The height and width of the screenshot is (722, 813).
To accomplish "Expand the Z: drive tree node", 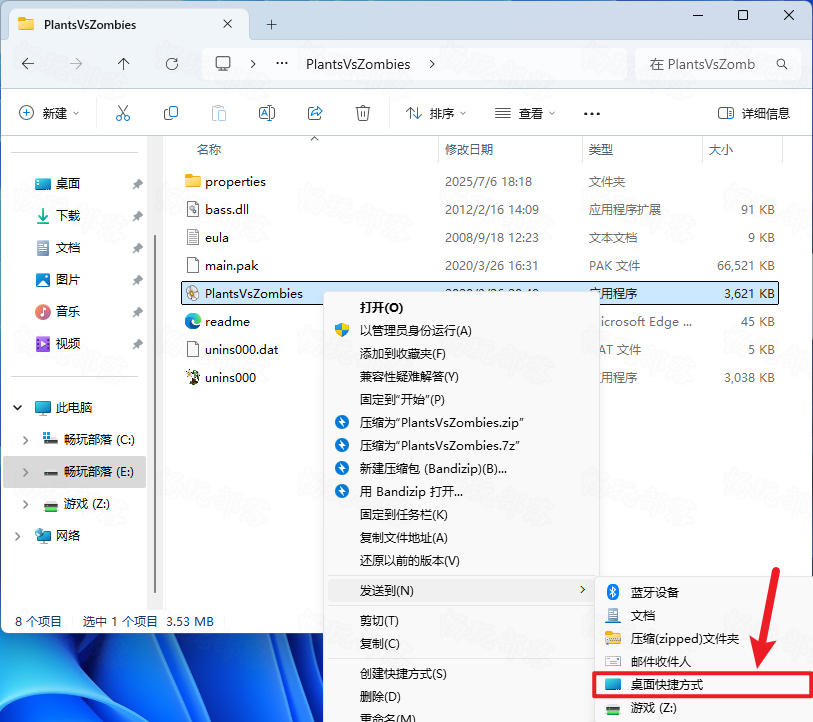I will 25,504.
